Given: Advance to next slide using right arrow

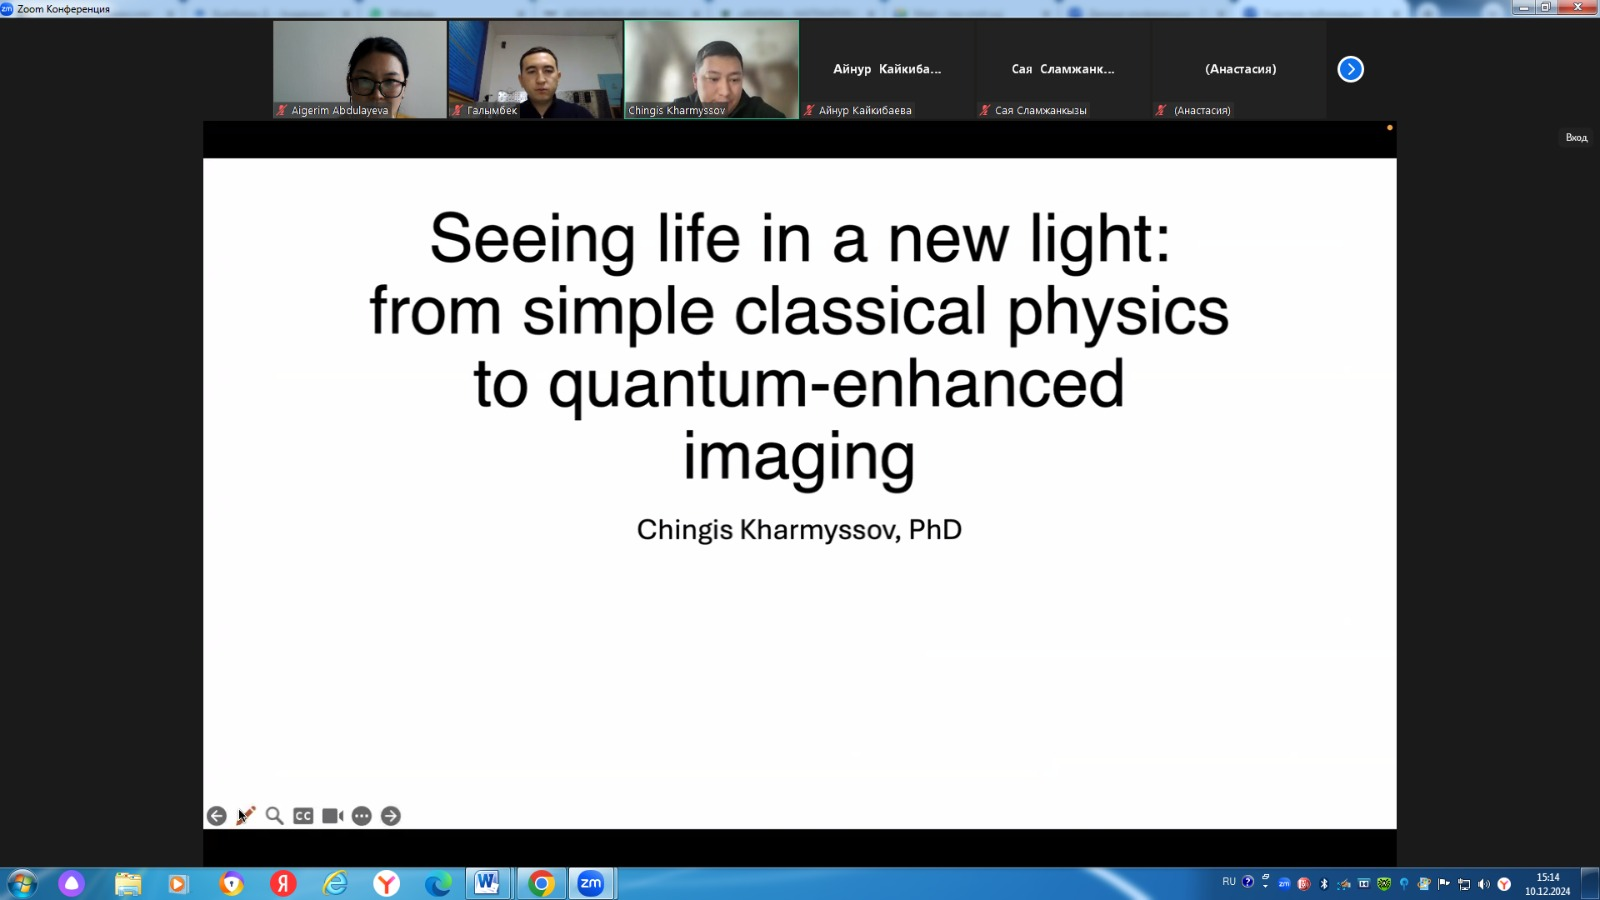Looking at the screenshot, I should (x=391, y=816).
